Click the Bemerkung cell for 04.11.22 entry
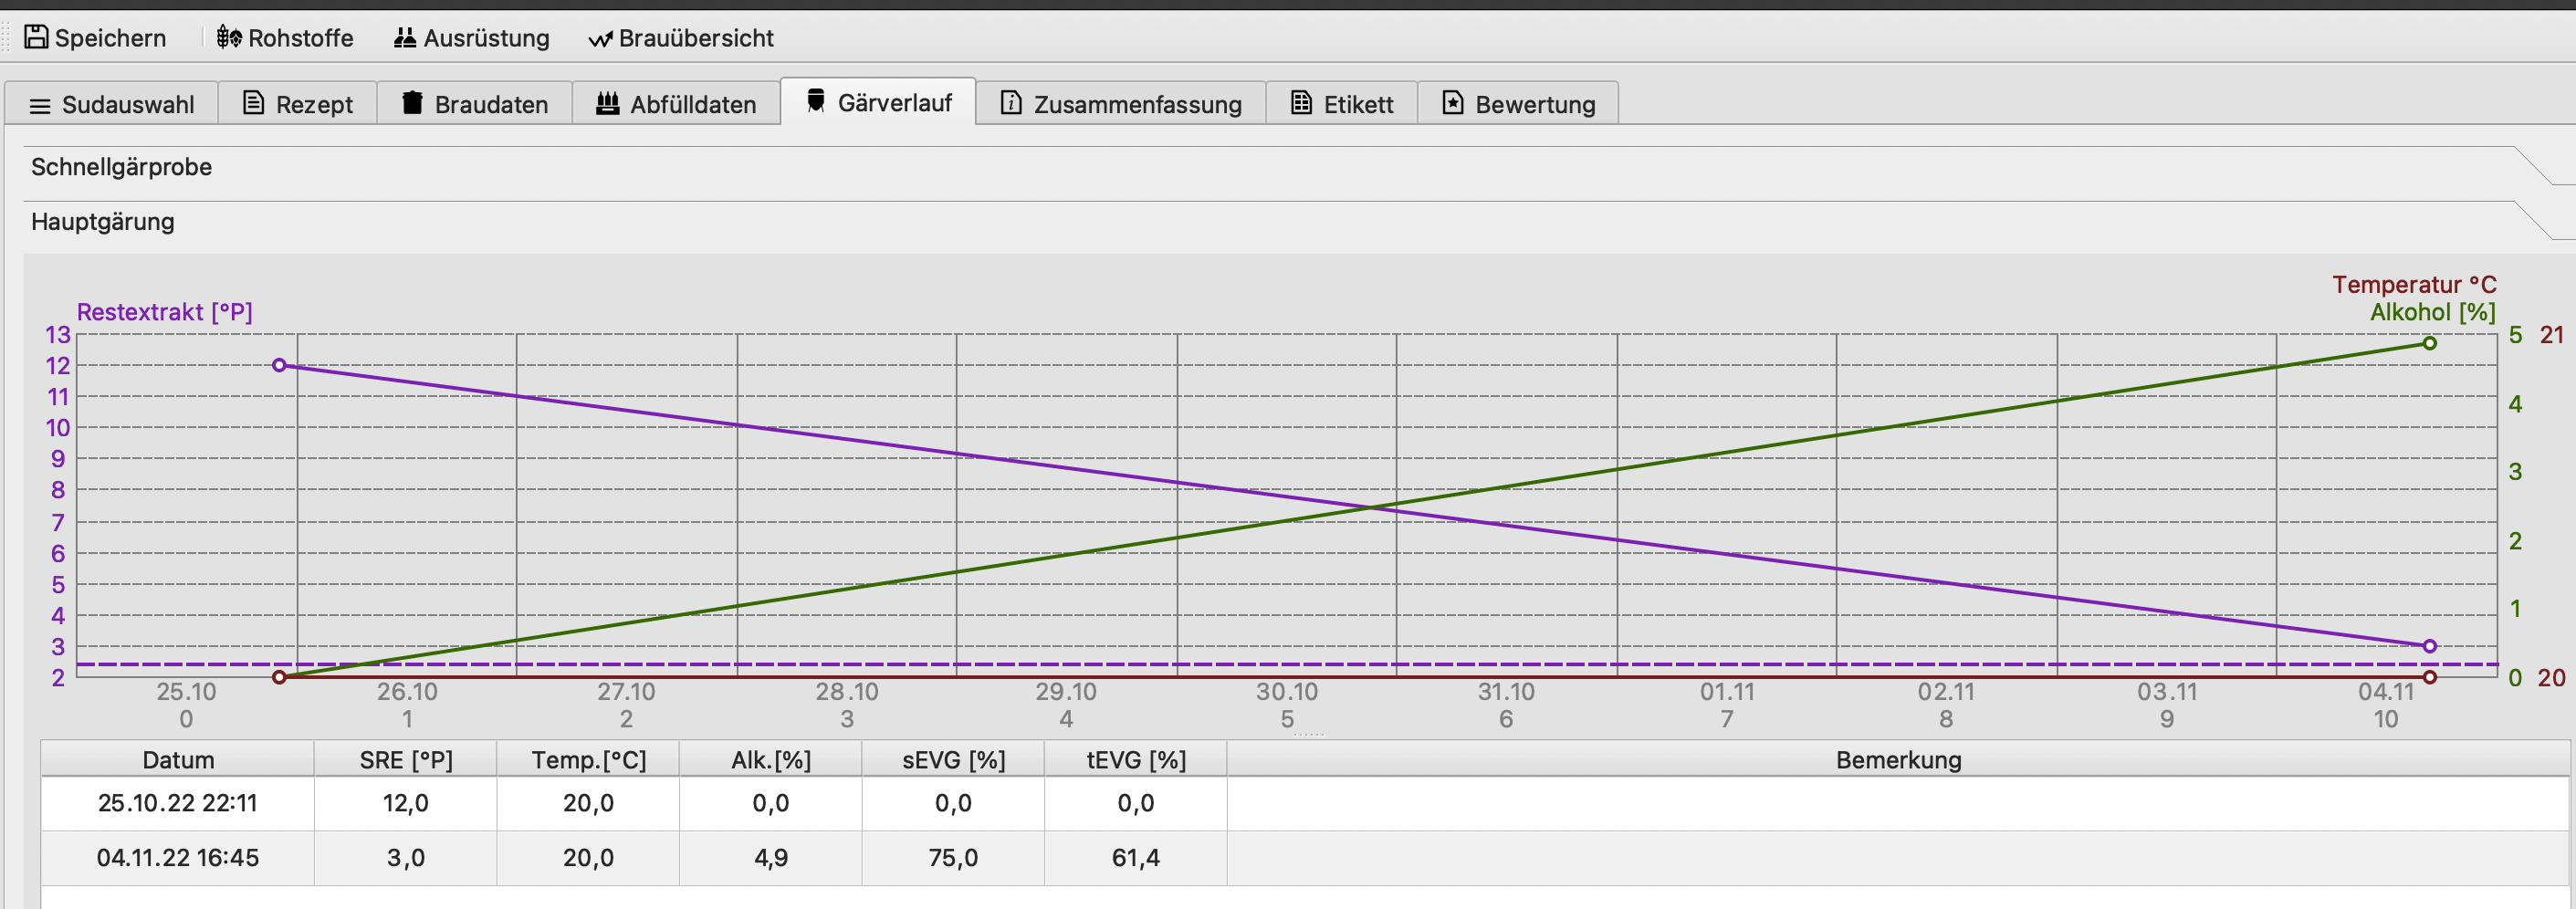The image size is (2576, 909). (x=1897, y=858)
